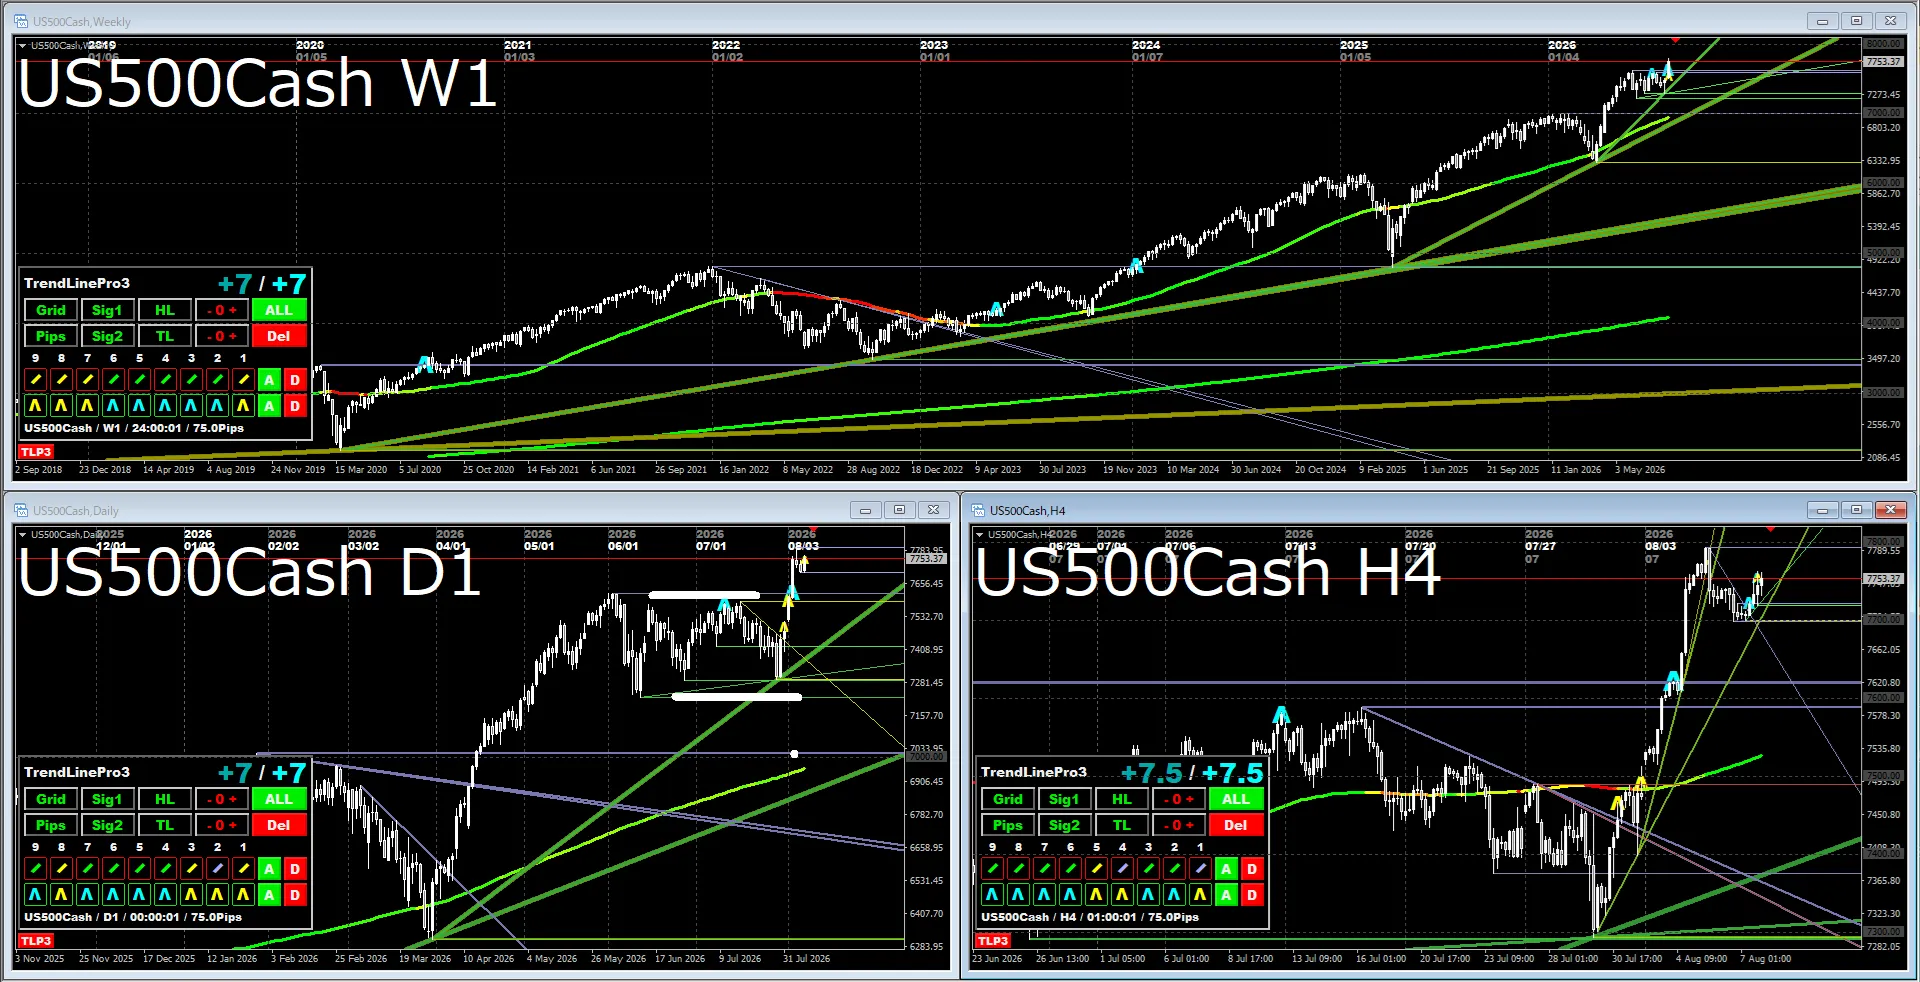
Task: Click ALL button in the W1 panel
Action: pyautogui.click(x=279, y=310)
